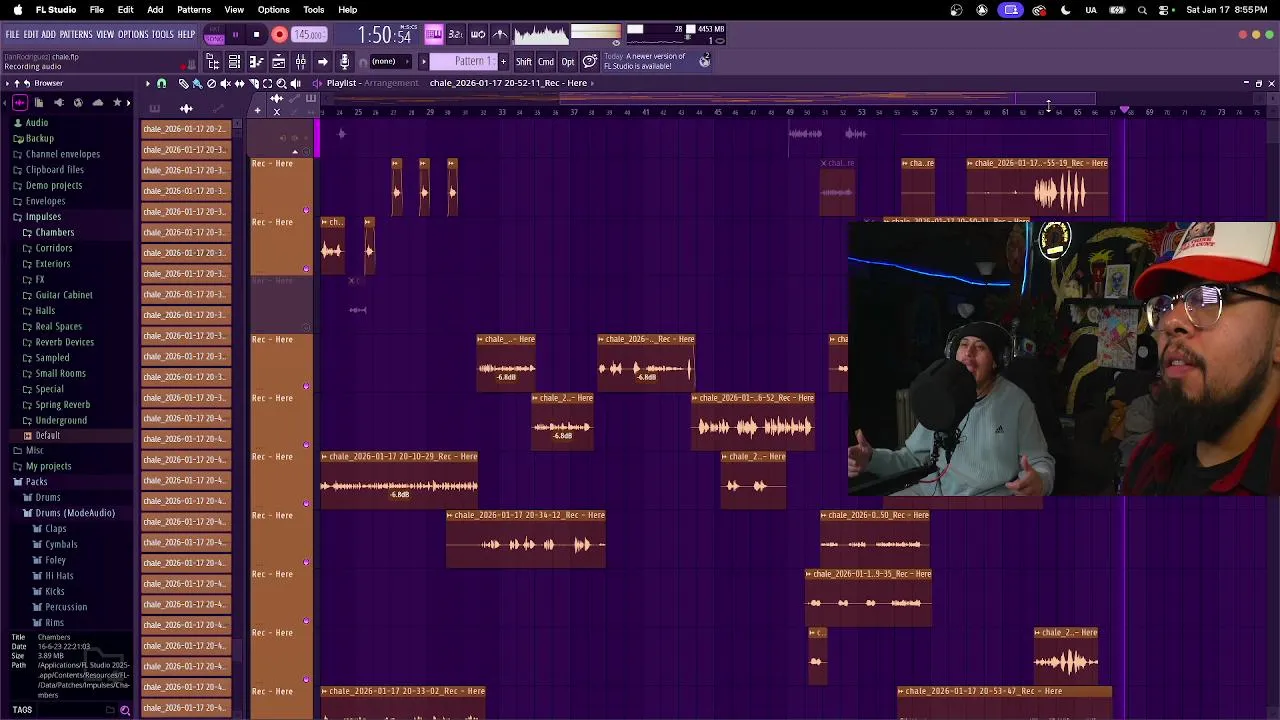Toggle the record button
The width and height of the screenshot is (1280, 720).
coord(279,35)
